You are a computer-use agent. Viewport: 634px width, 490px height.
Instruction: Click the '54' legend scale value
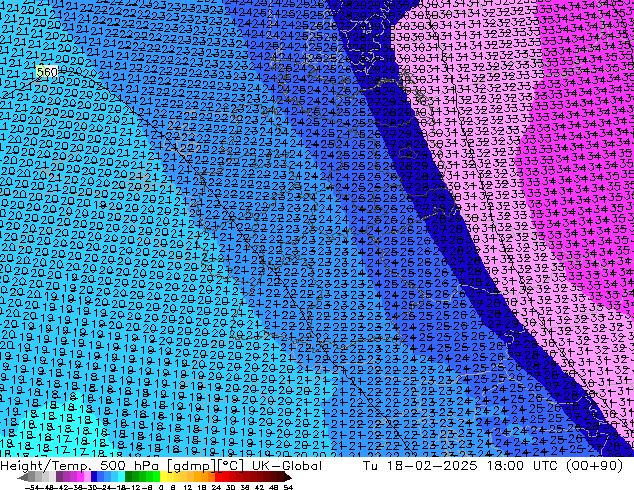pyautogui.click(x=287, y=487)
